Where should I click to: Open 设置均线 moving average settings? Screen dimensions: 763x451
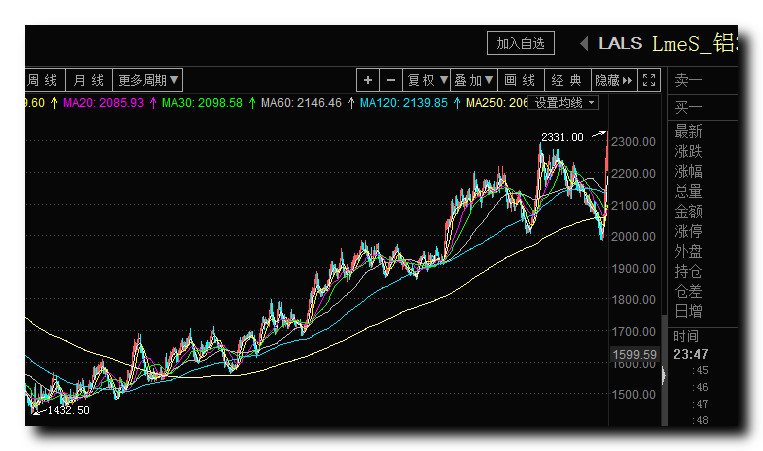564,103
